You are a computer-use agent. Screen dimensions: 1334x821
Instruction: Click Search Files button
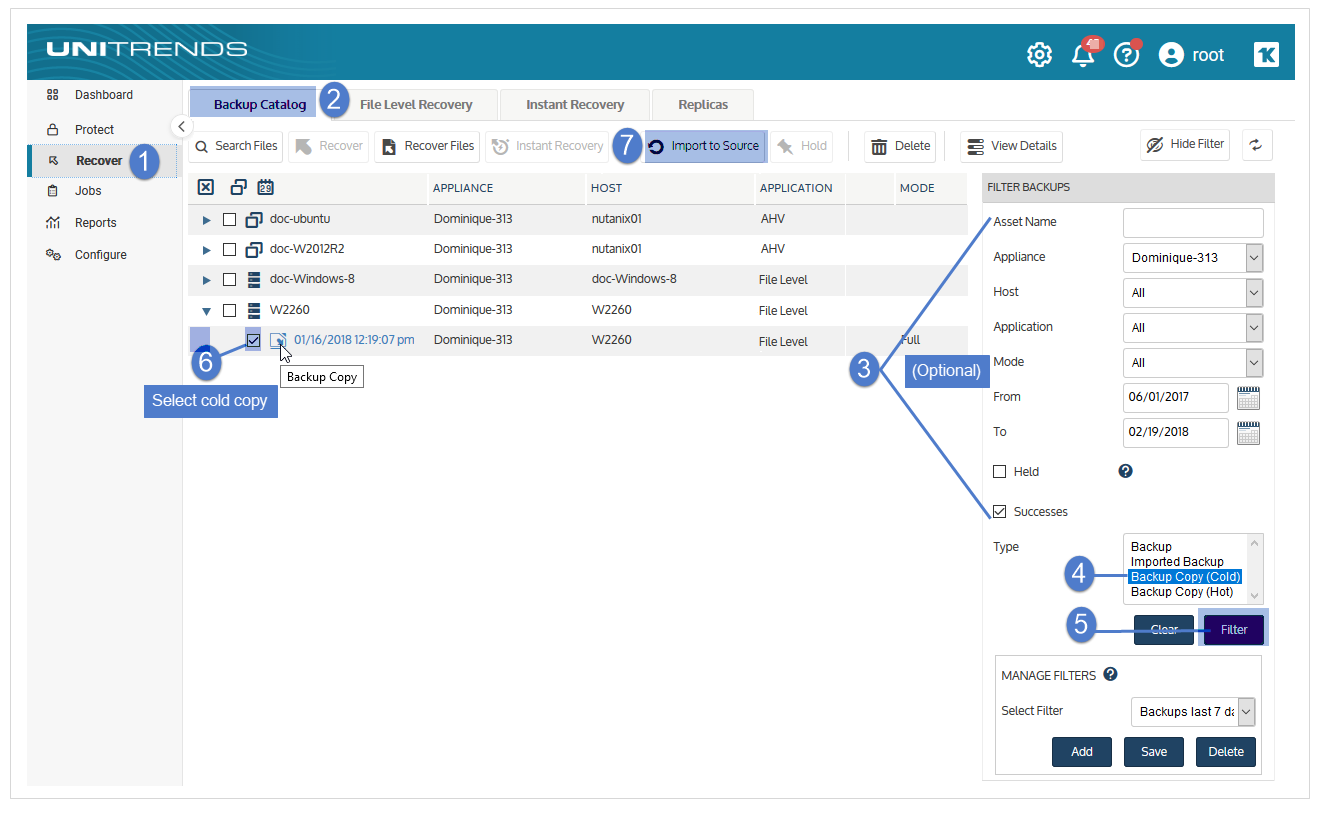pyautogui.click(x=236, y=146)
